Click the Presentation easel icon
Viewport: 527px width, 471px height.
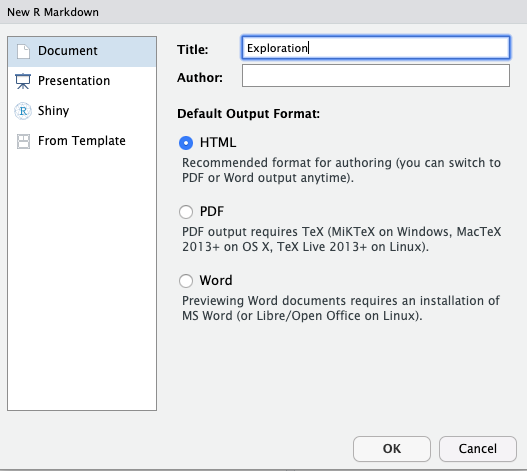pyautogui.click(x=23, y=81)
